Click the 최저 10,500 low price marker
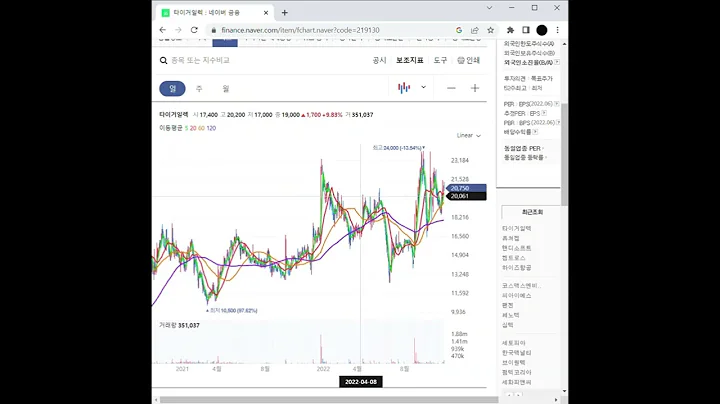Screen dimensions: 720x404 (231, 311)
